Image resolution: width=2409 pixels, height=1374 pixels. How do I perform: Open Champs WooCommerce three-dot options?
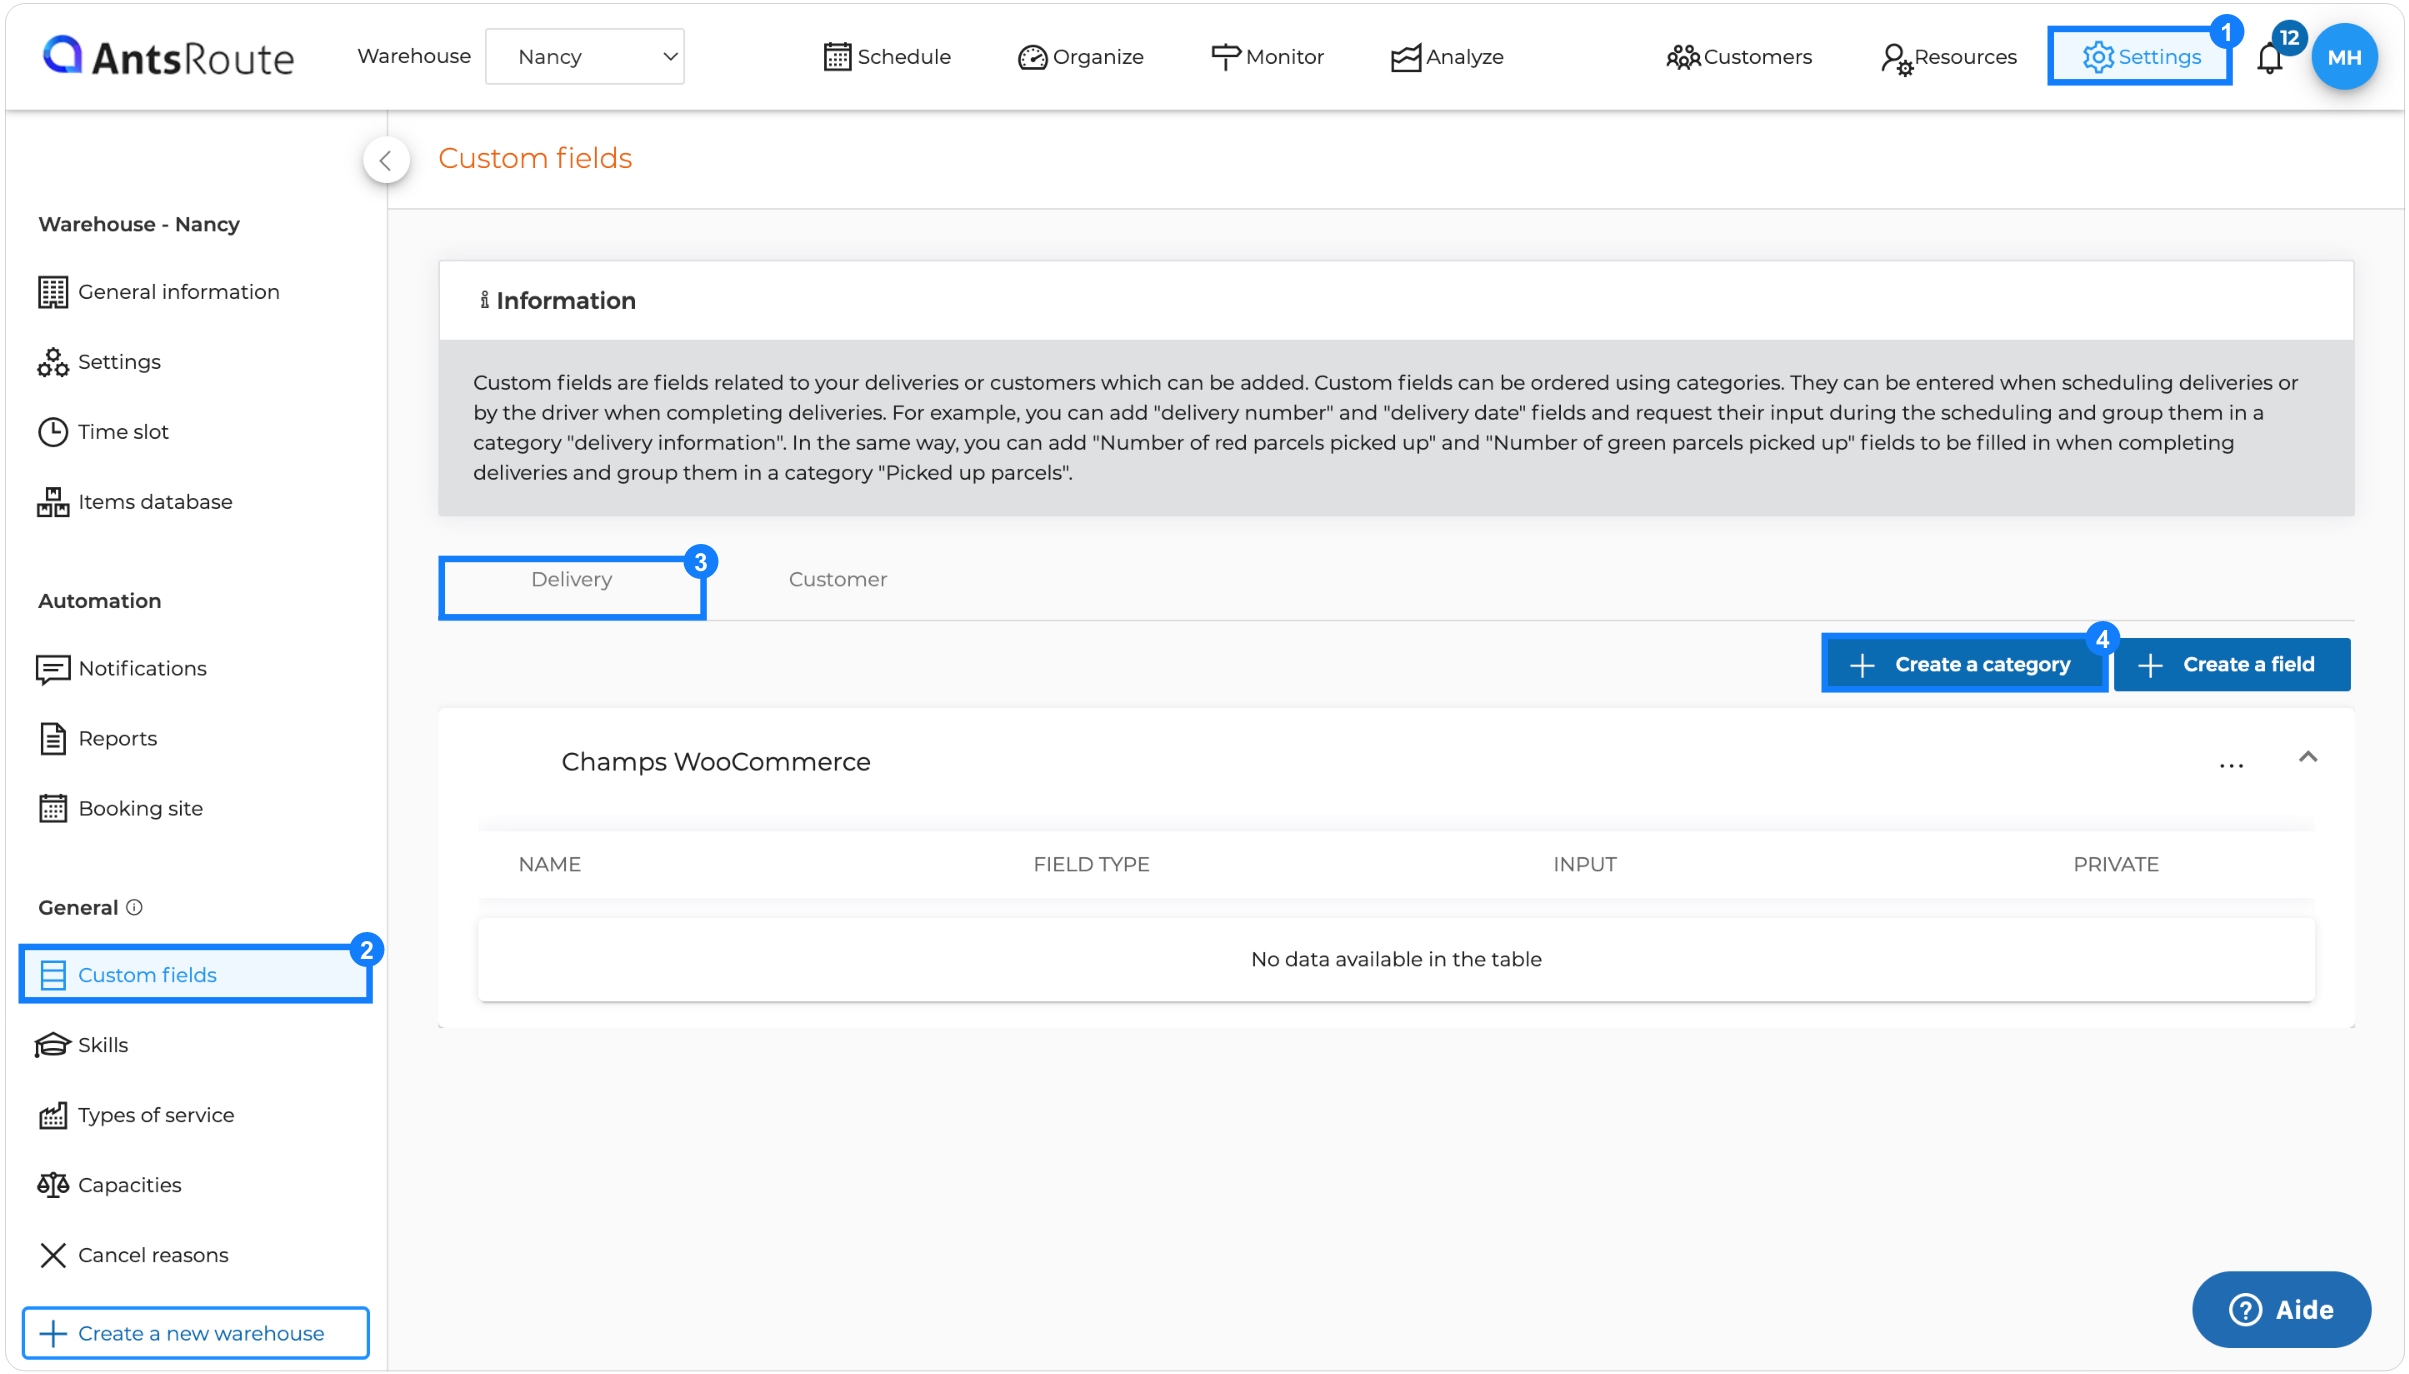[2231, 766]
